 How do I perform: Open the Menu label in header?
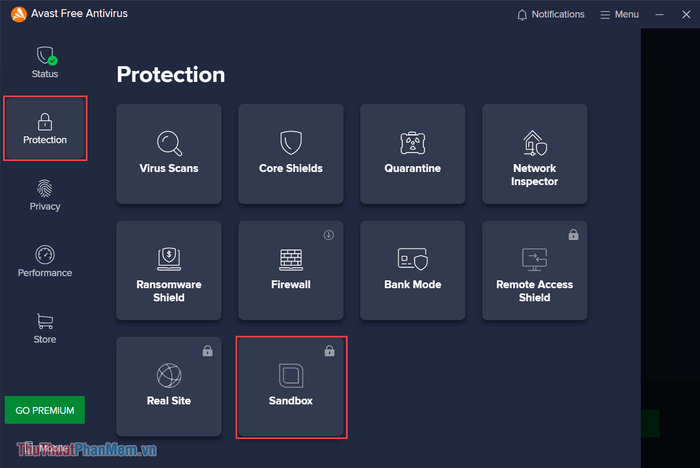627,14
